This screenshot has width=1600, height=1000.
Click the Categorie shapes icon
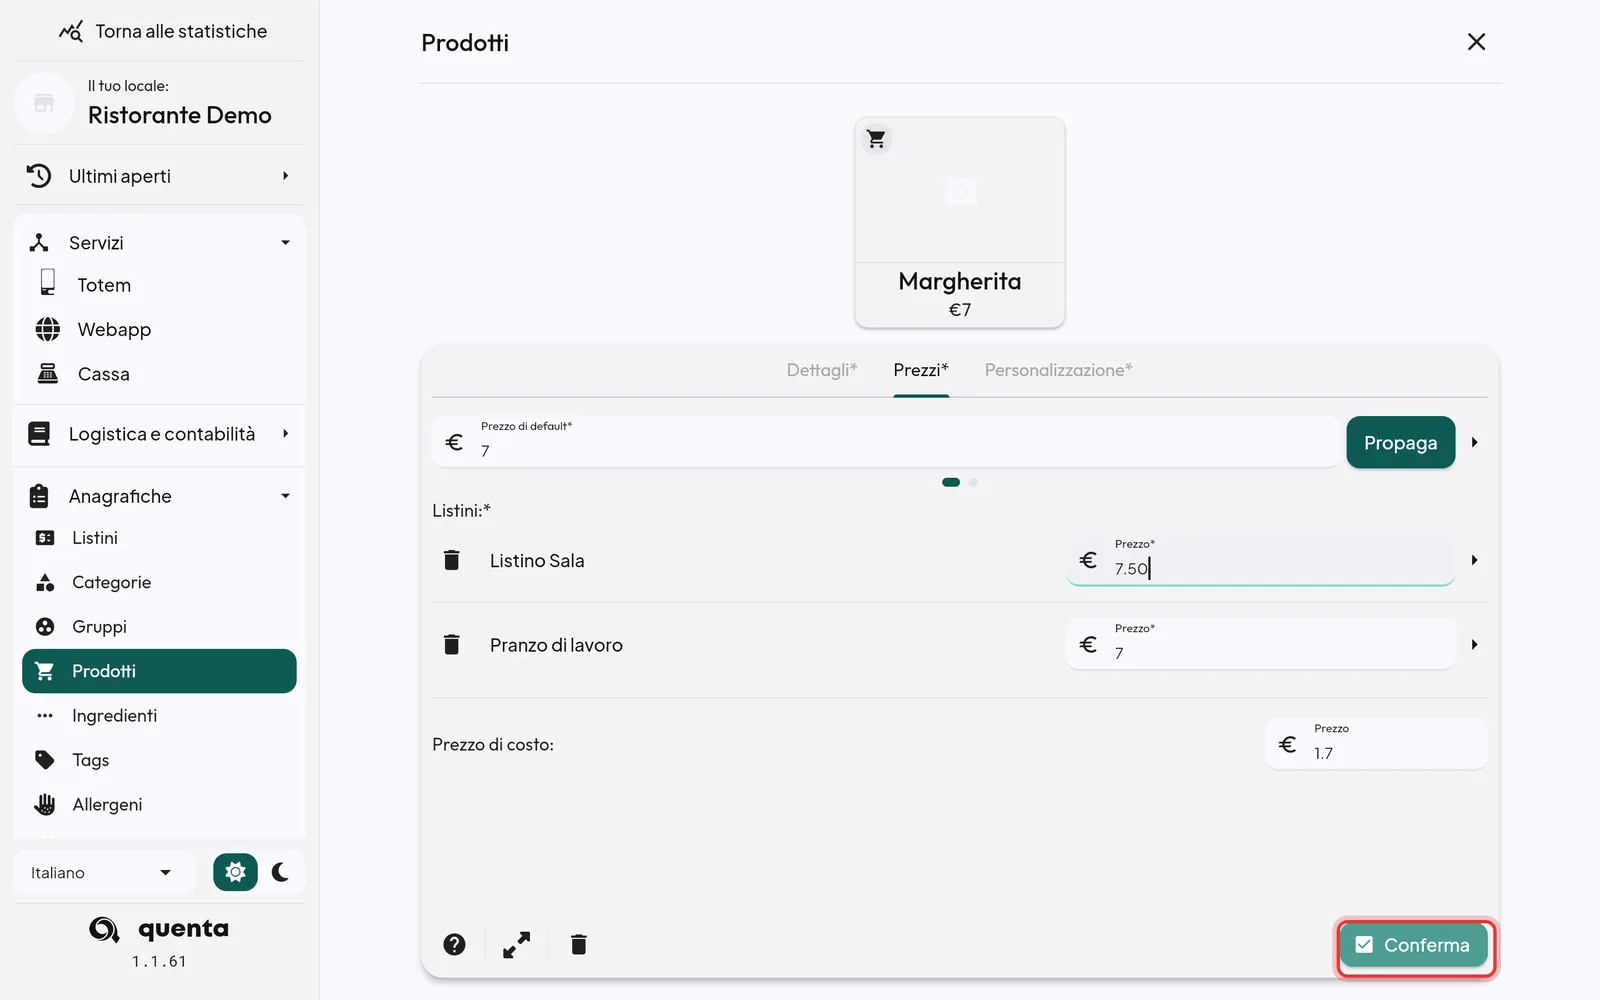45,582
